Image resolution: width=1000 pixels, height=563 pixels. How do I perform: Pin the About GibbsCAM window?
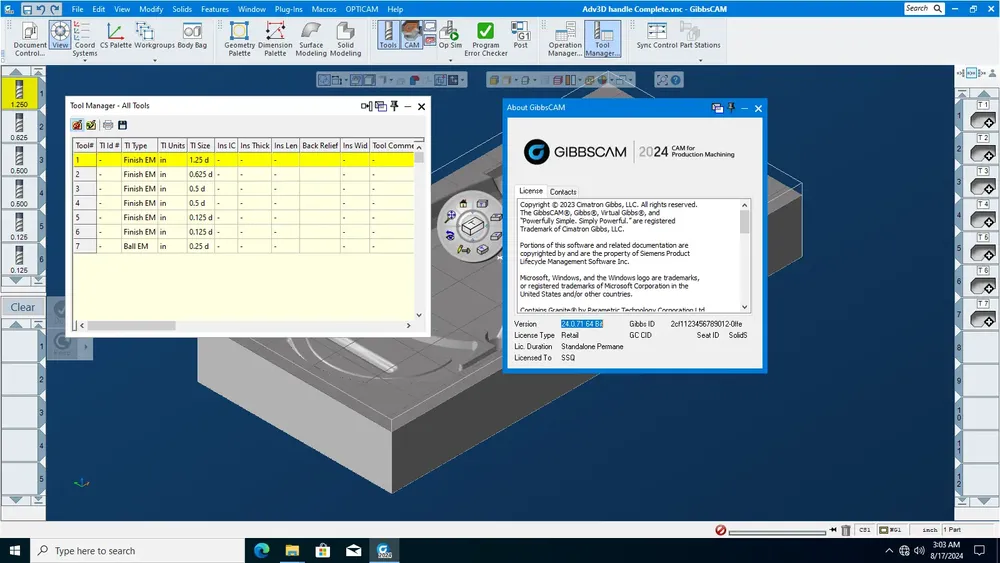click(x=731, y=108)
